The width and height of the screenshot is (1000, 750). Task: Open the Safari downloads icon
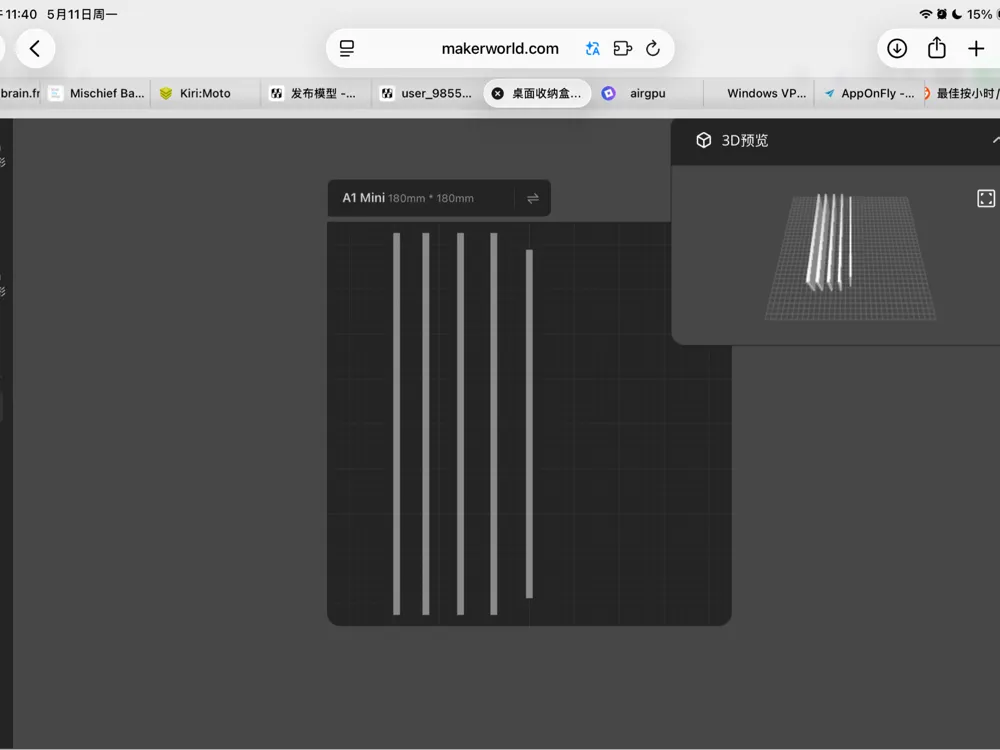click(897, 48)
